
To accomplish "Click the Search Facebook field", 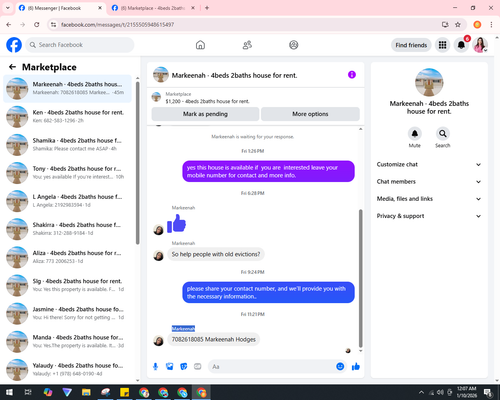I will (80, 45).
